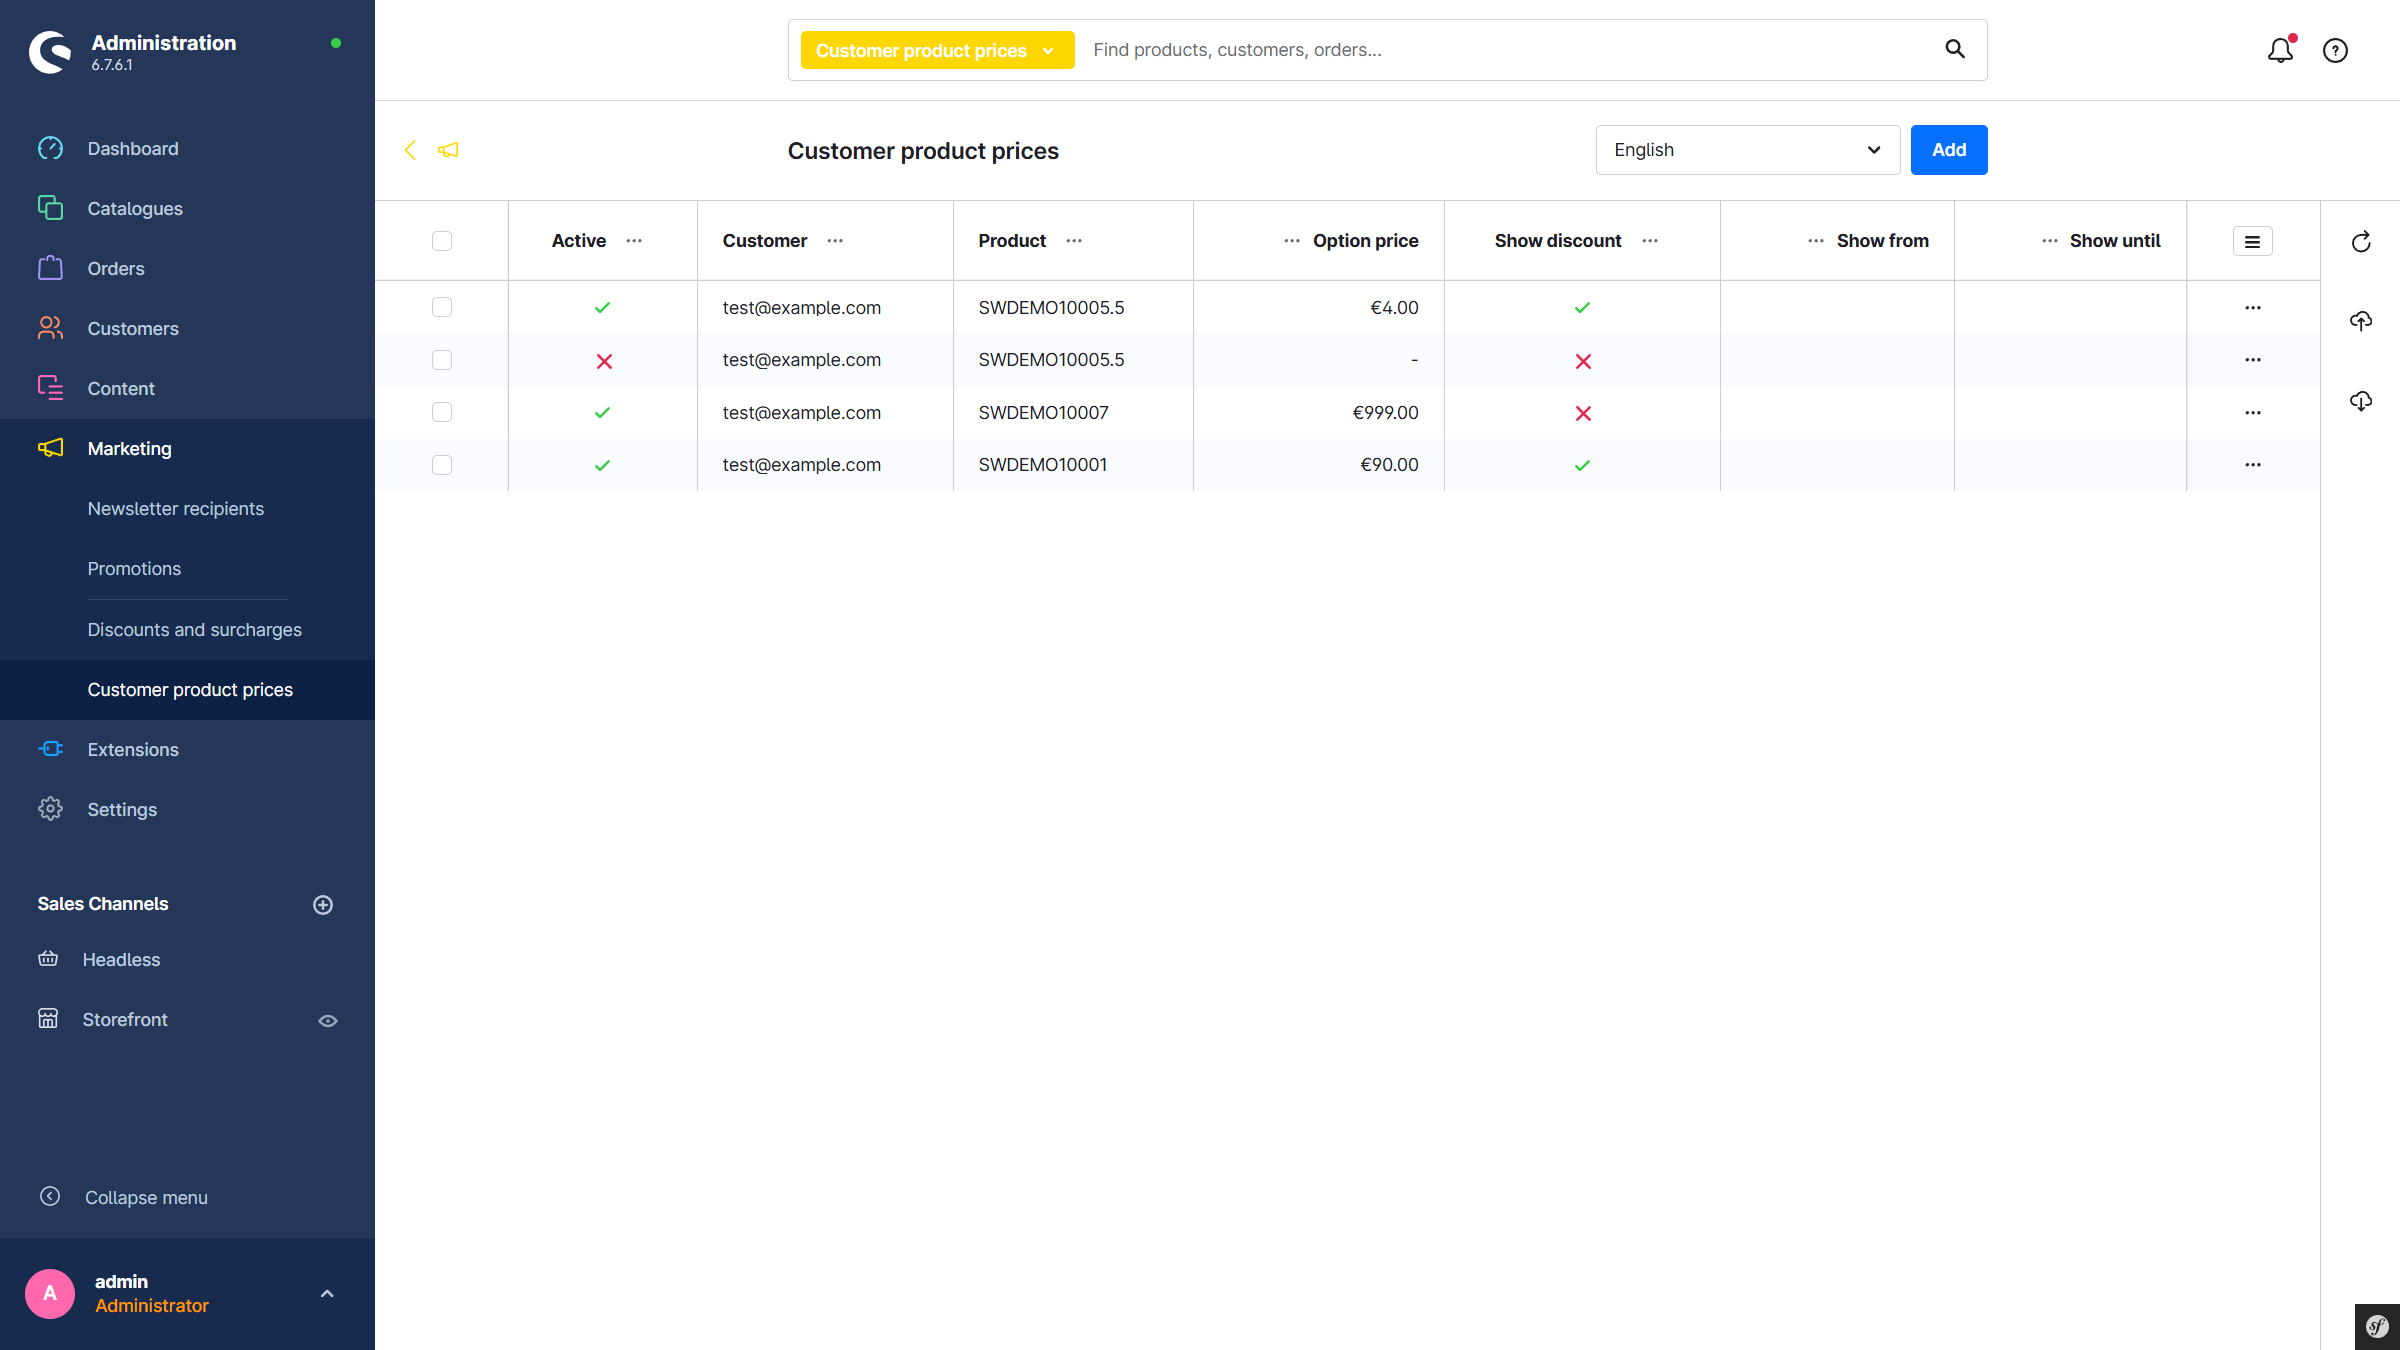Viewport: 2400px width, 1350px height.
Task: Open the English language dropdown
Action: 1747,150
